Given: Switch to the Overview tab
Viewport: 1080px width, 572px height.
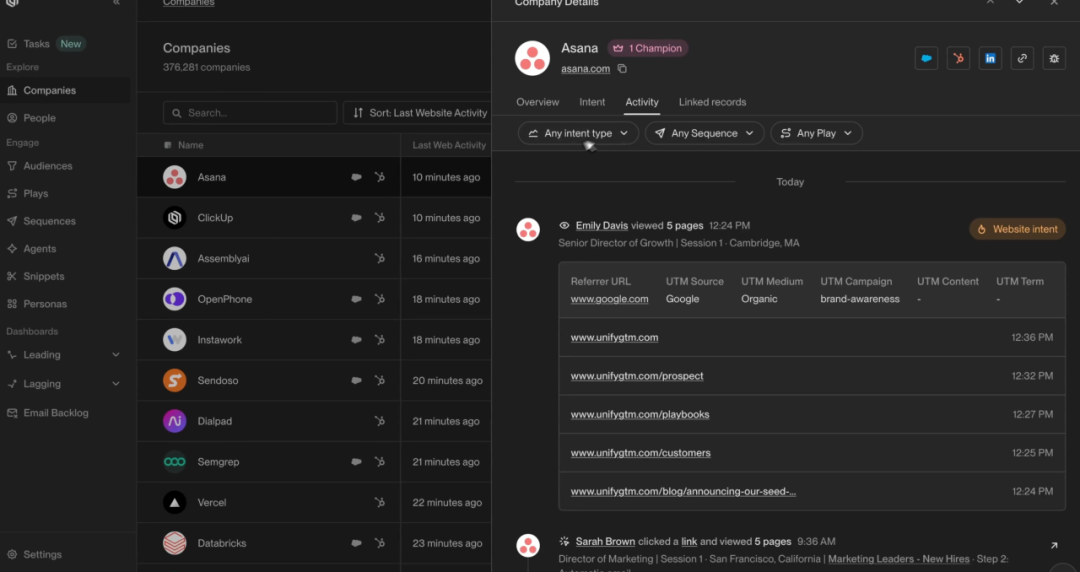Looking at the screenshot, I should click(x=537, y=102).
